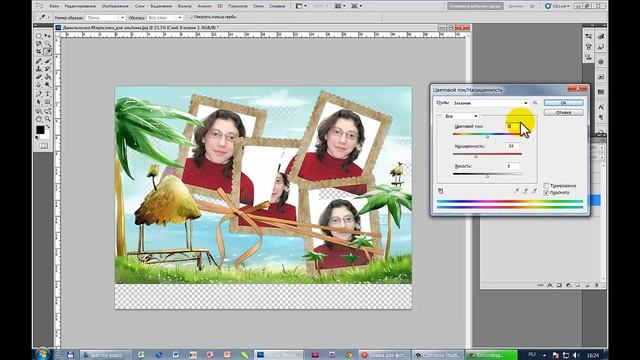This screenshot has height=360, width=640.
Task: Open the Paragraph panel icon in dock
Action: 601,117
